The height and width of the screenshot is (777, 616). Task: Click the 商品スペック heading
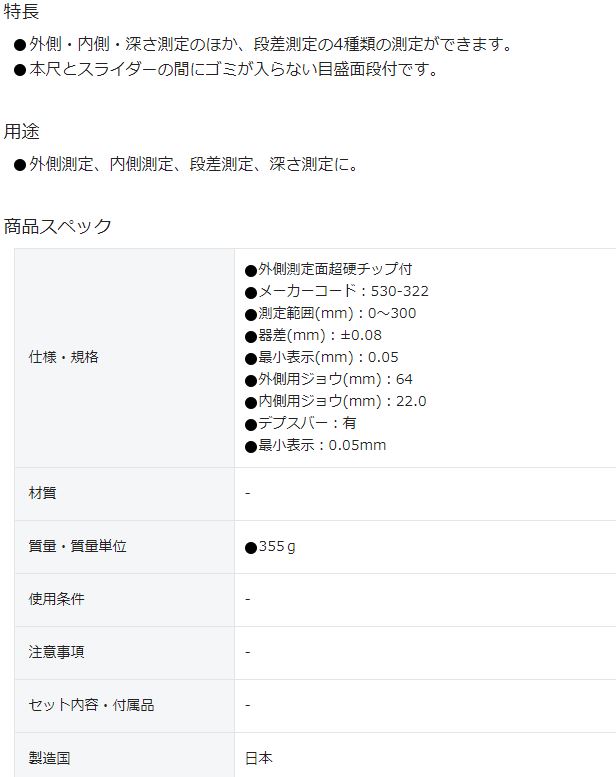58,226
